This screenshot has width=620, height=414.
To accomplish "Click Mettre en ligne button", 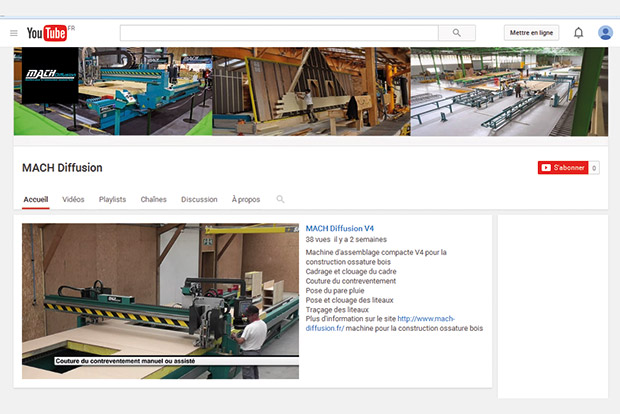I will (531, 33).
